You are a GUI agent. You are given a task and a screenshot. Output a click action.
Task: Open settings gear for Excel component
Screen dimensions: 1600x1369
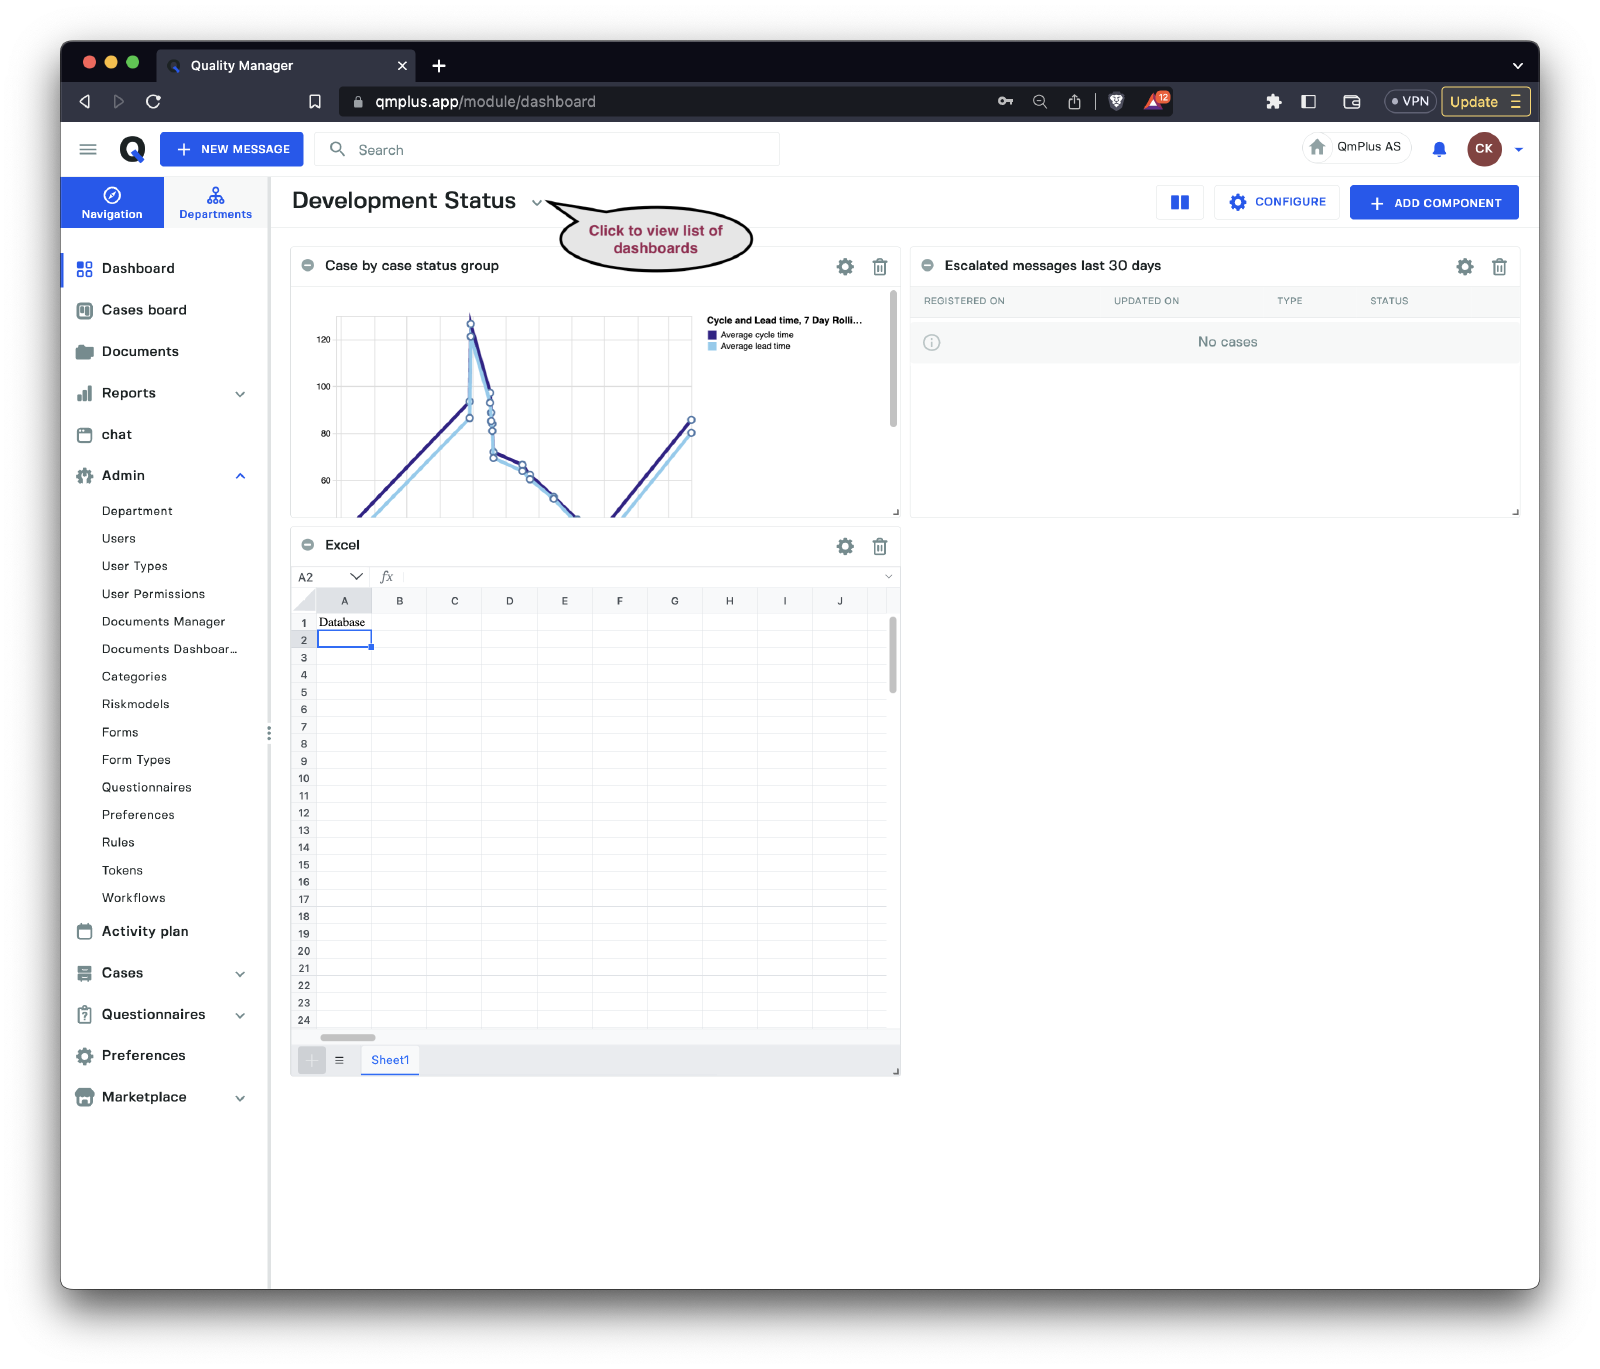pyautogui.click(x=845, y=546)
